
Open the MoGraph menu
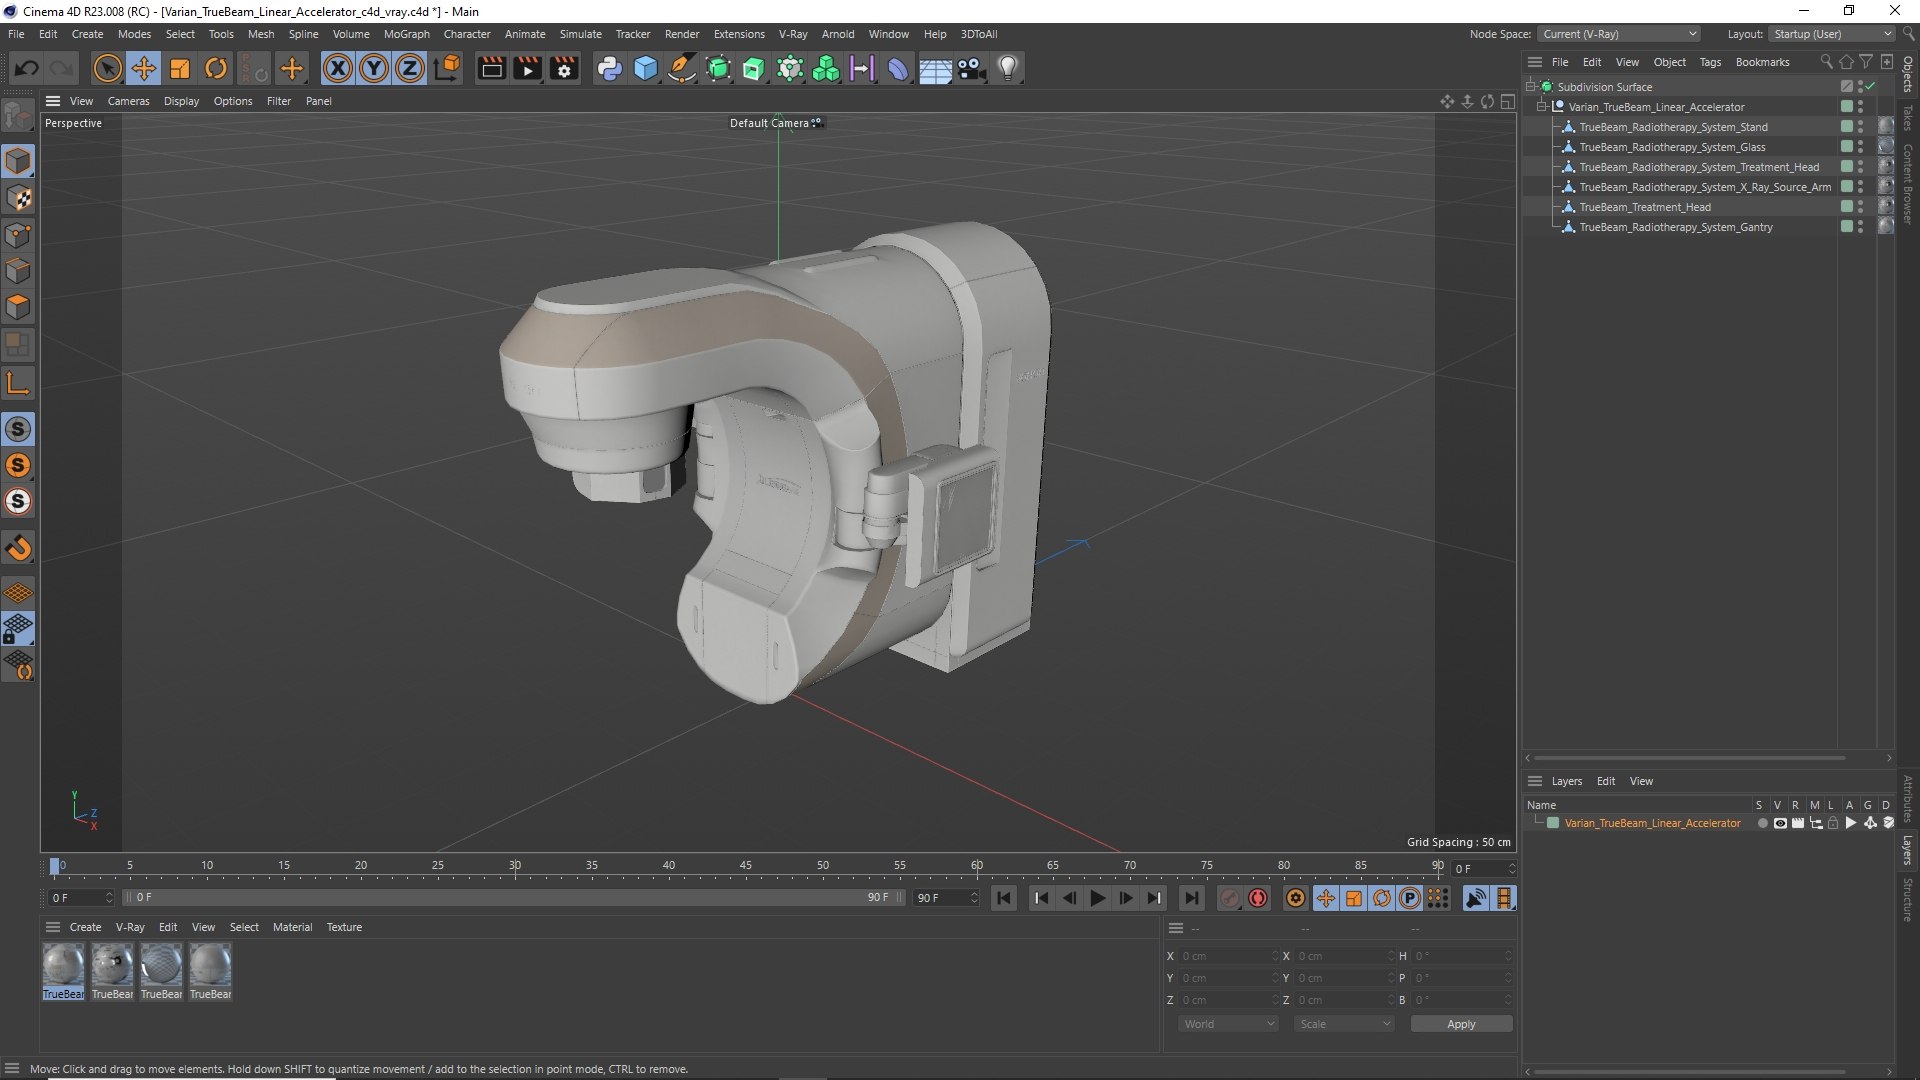(x=407, y=34)
